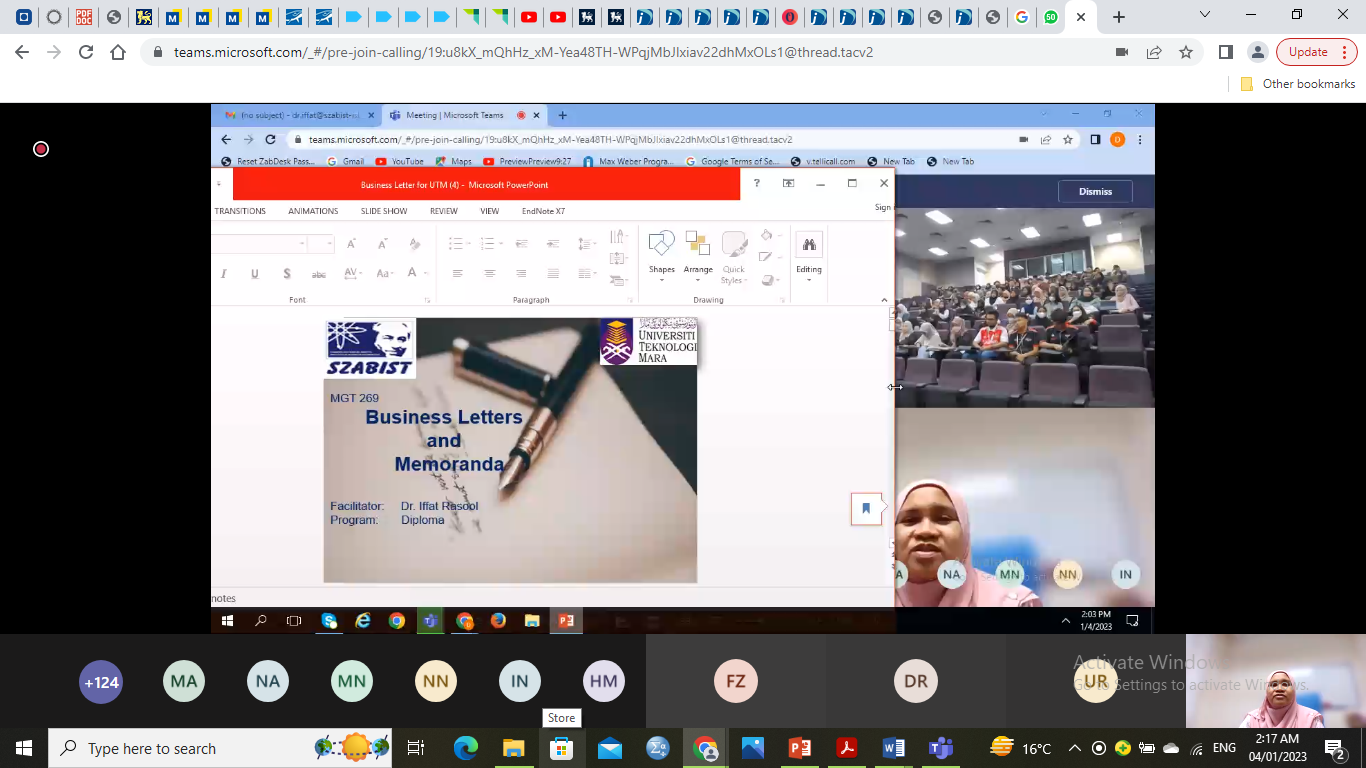1366x768 pixels.
Task: Click the Microsoft Store taskbar icon
Action: [561, 748]
